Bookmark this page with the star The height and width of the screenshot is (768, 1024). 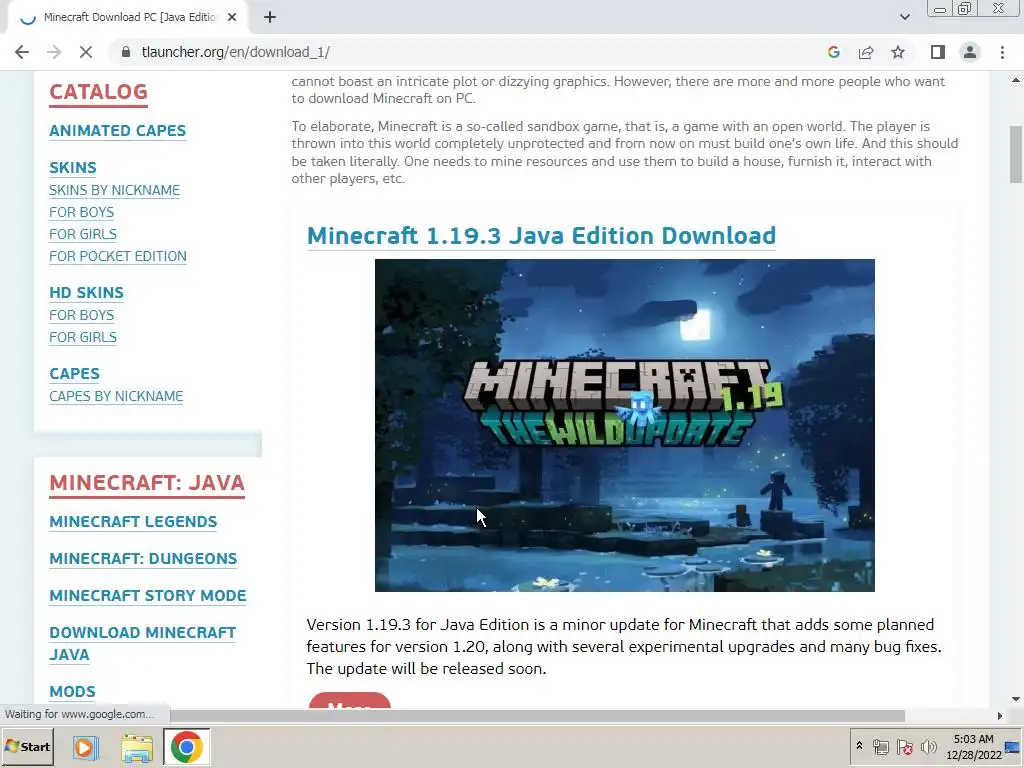898,52
